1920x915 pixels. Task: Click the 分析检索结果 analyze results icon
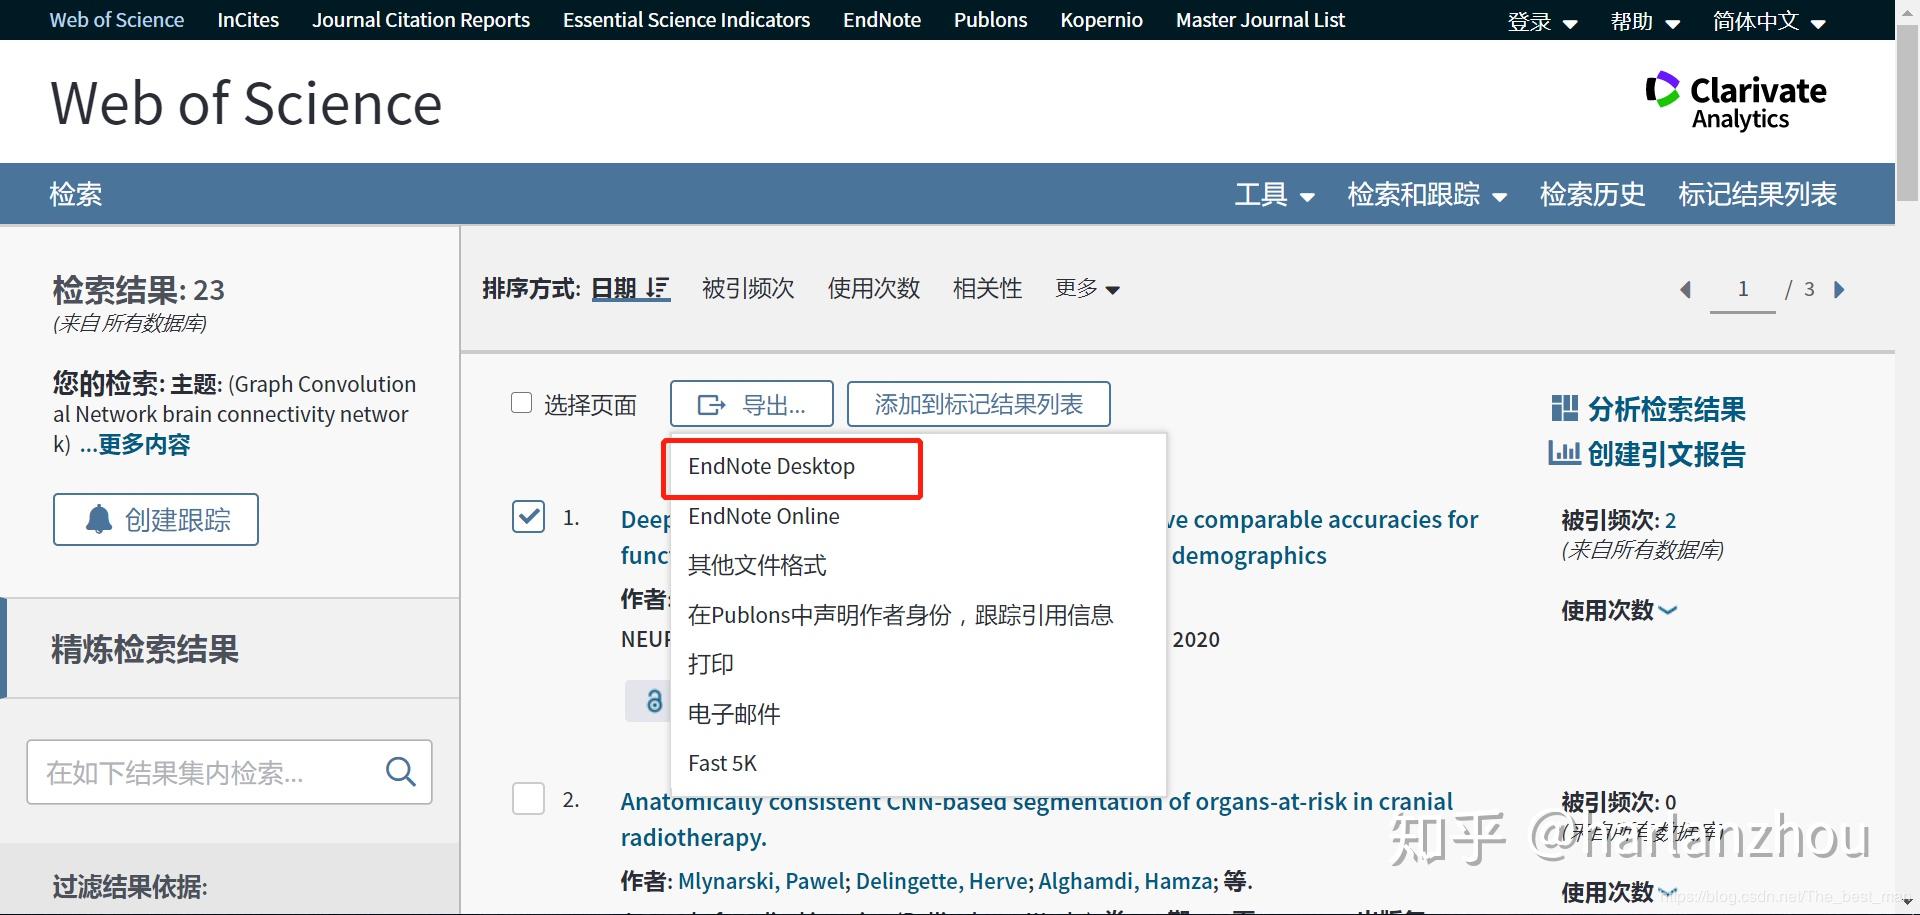tap(1563, 410)
